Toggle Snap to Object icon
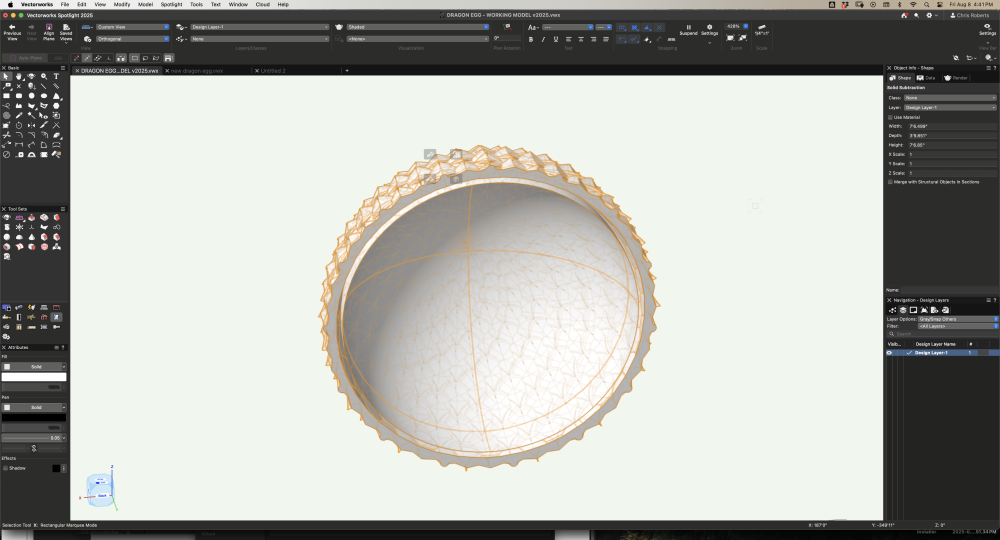 coord(635,27)
